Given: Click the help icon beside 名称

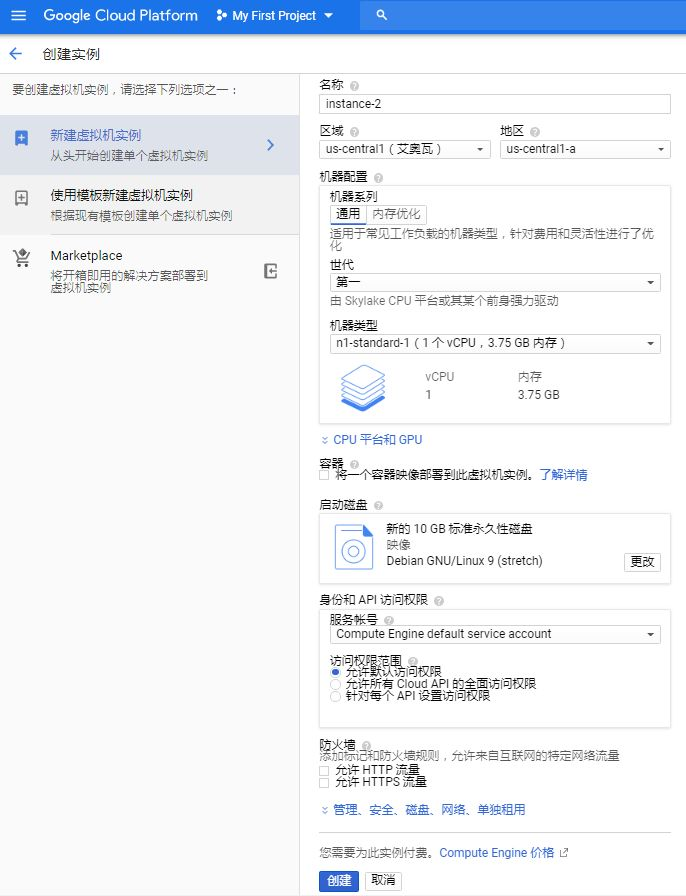Looking at the screenshot, I should tap(354, 86).
